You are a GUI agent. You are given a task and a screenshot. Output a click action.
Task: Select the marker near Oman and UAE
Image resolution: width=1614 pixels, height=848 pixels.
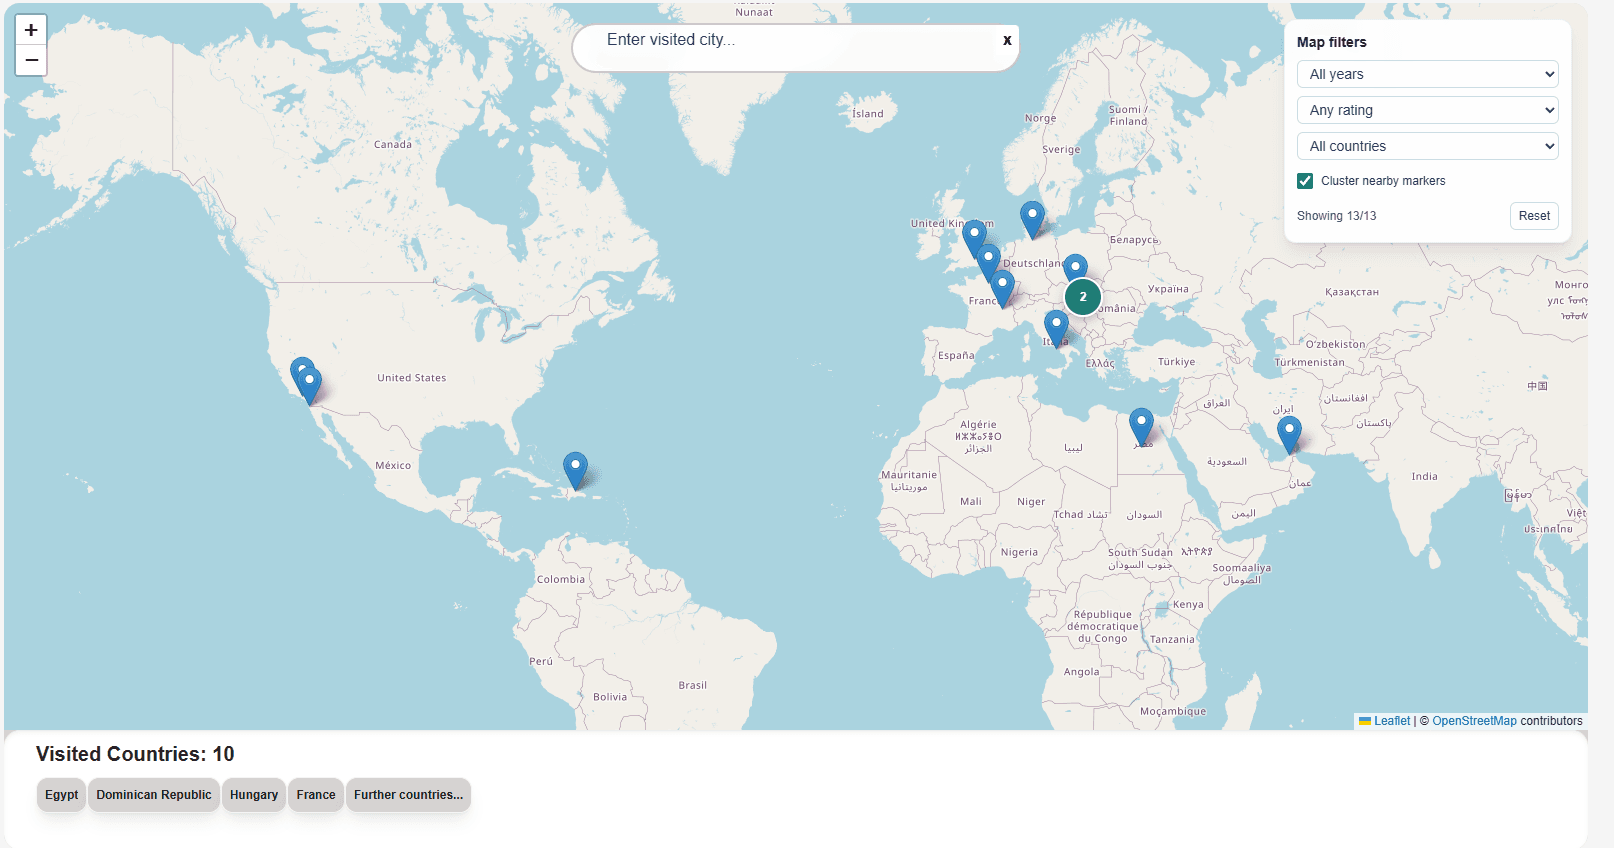click(1290, 436)
